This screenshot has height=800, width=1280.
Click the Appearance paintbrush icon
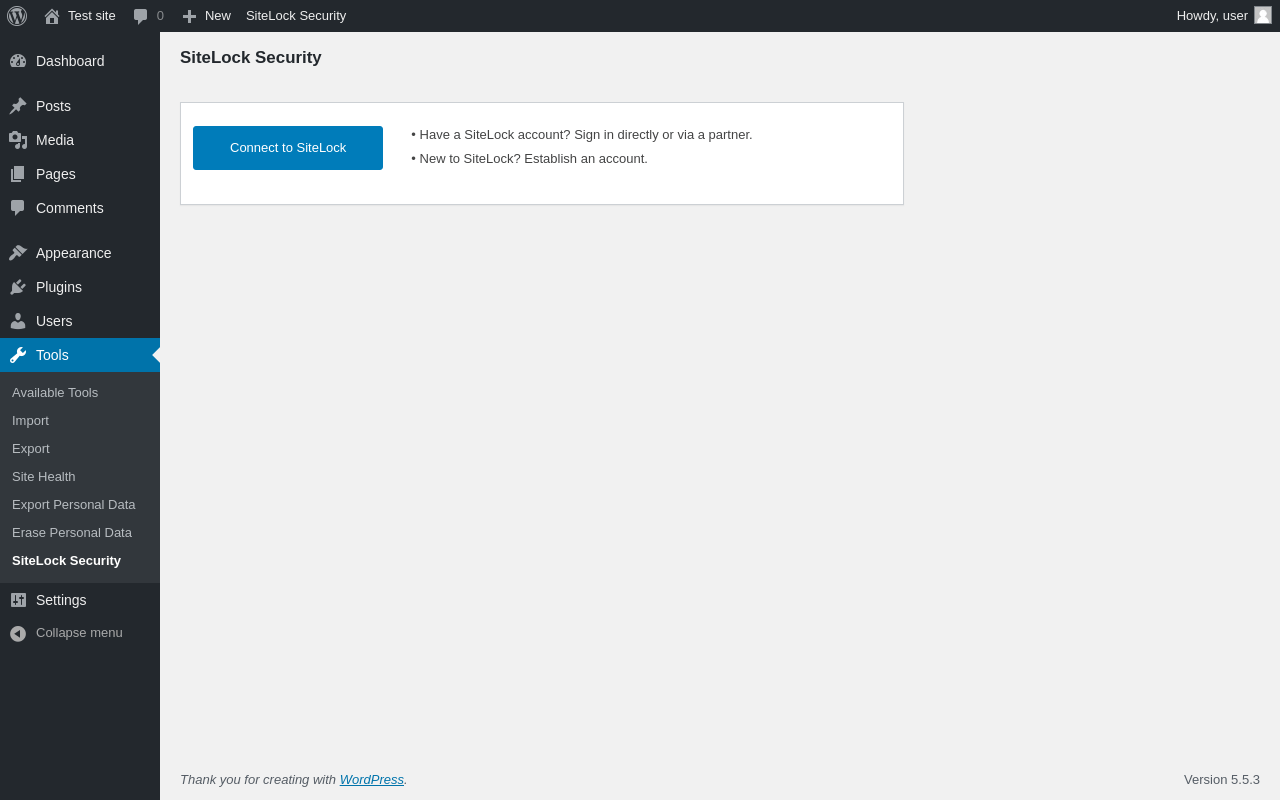click(18, 253)
